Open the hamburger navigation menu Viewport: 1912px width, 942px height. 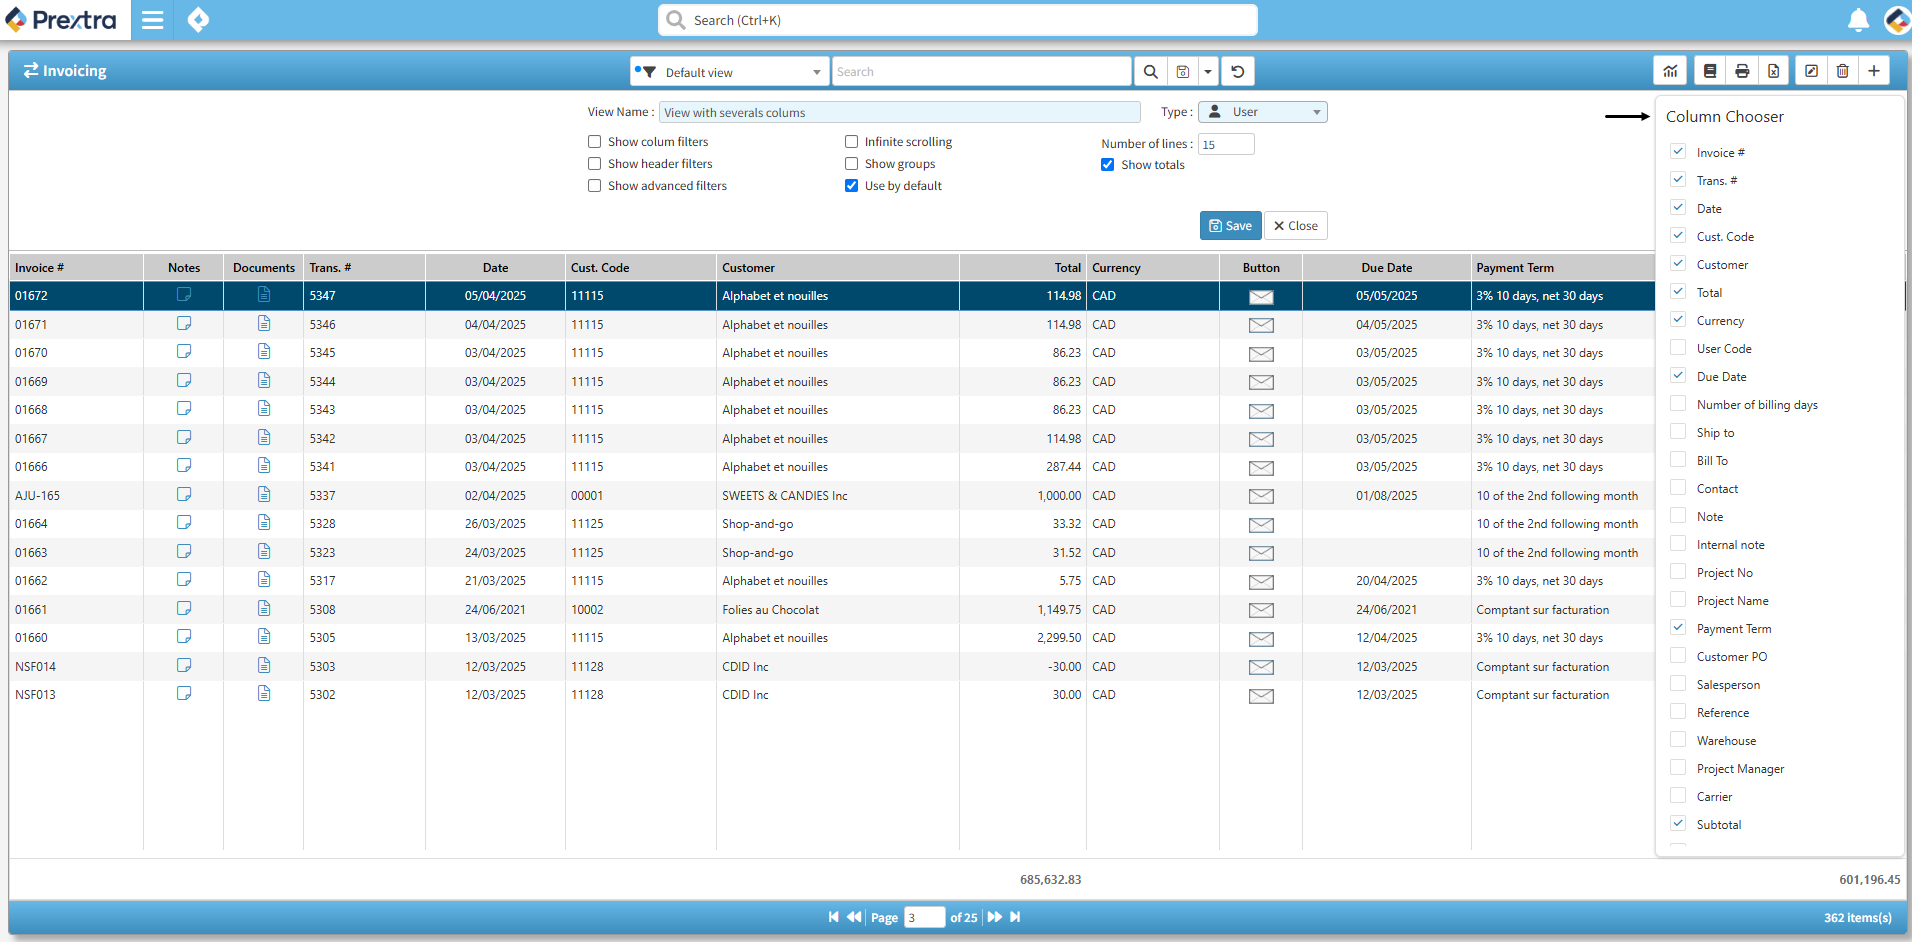pyautogui.click(x=152, y=20)
